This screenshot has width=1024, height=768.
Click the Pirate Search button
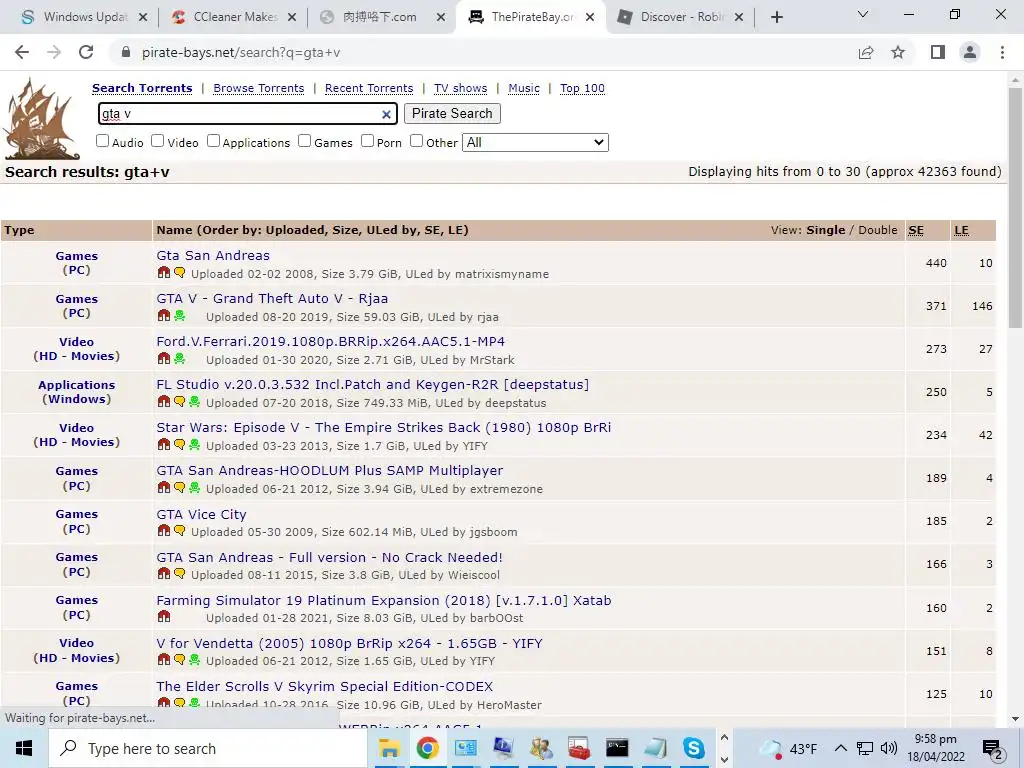pyautogui.click(x=452, y=114)
